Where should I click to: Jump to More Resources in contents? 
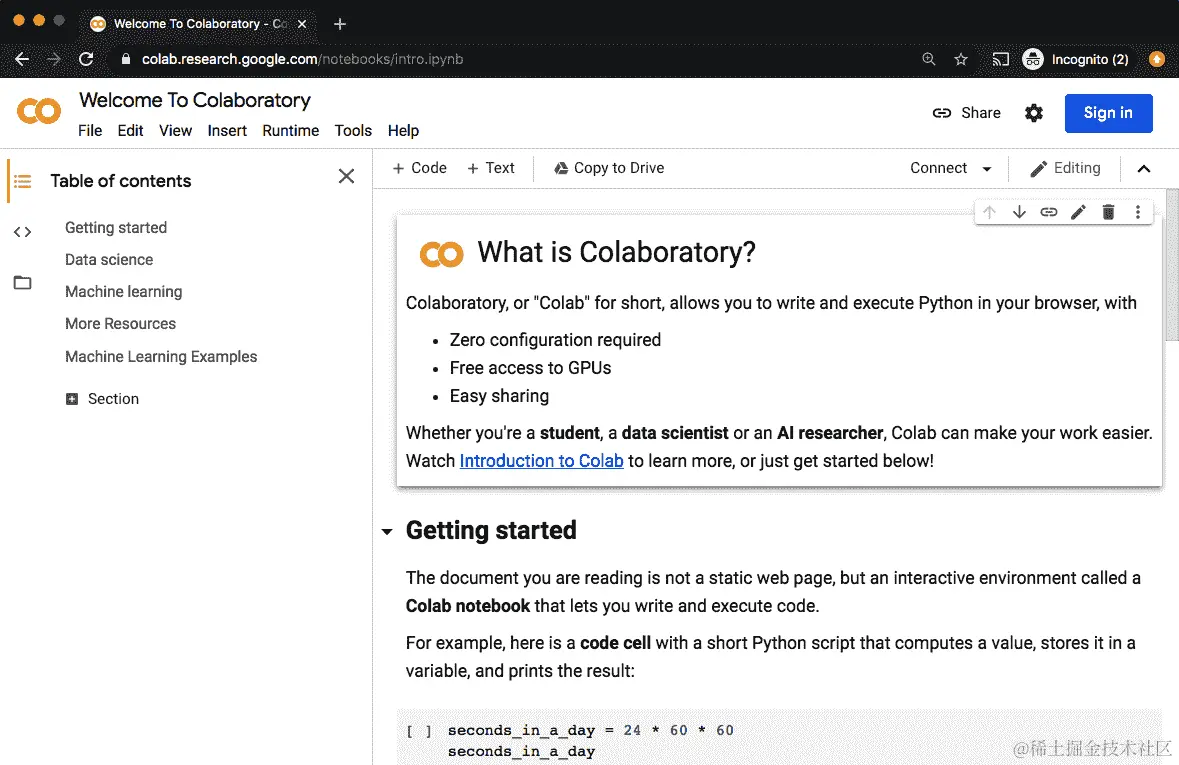pyautogui.click(x=120, y=323)
